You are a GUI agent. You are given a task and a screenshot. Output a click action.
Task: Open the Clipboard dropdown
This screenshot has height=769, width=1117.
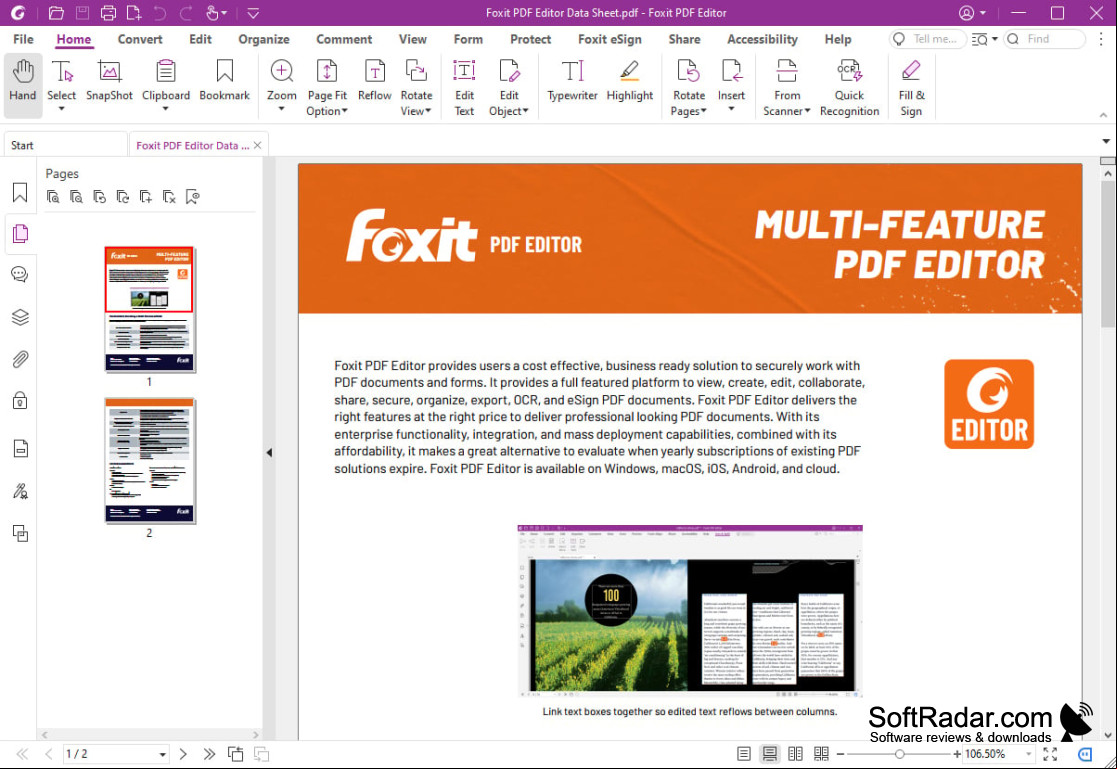tap(165, 109)
